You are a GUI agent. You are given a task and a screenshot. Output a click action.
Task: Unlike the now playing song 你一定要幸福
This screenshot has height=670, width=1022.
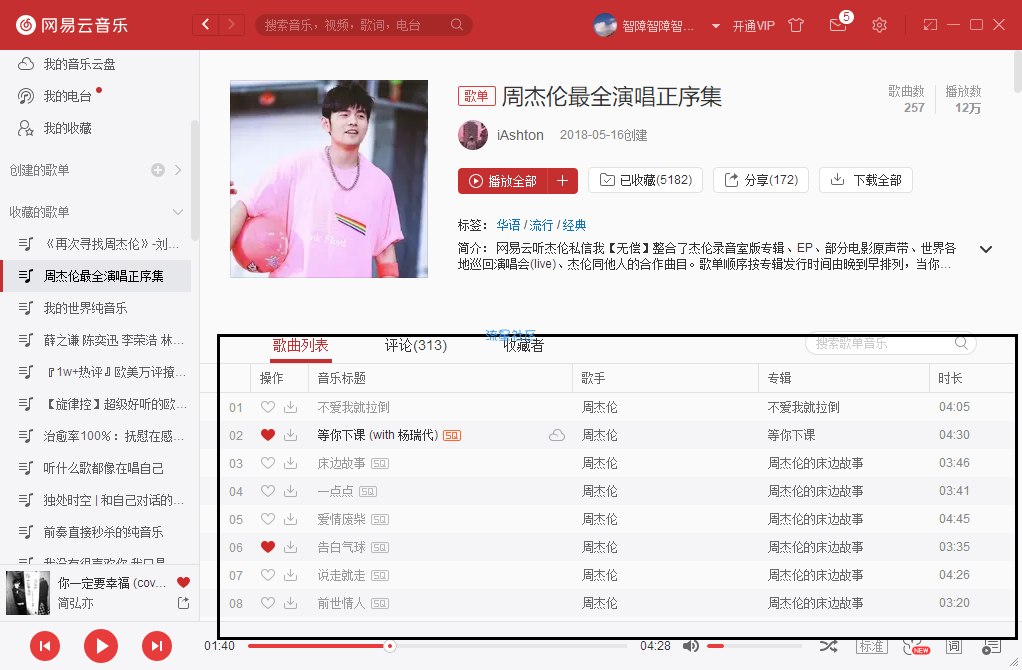pyautogui.click(x=184, y=582)
